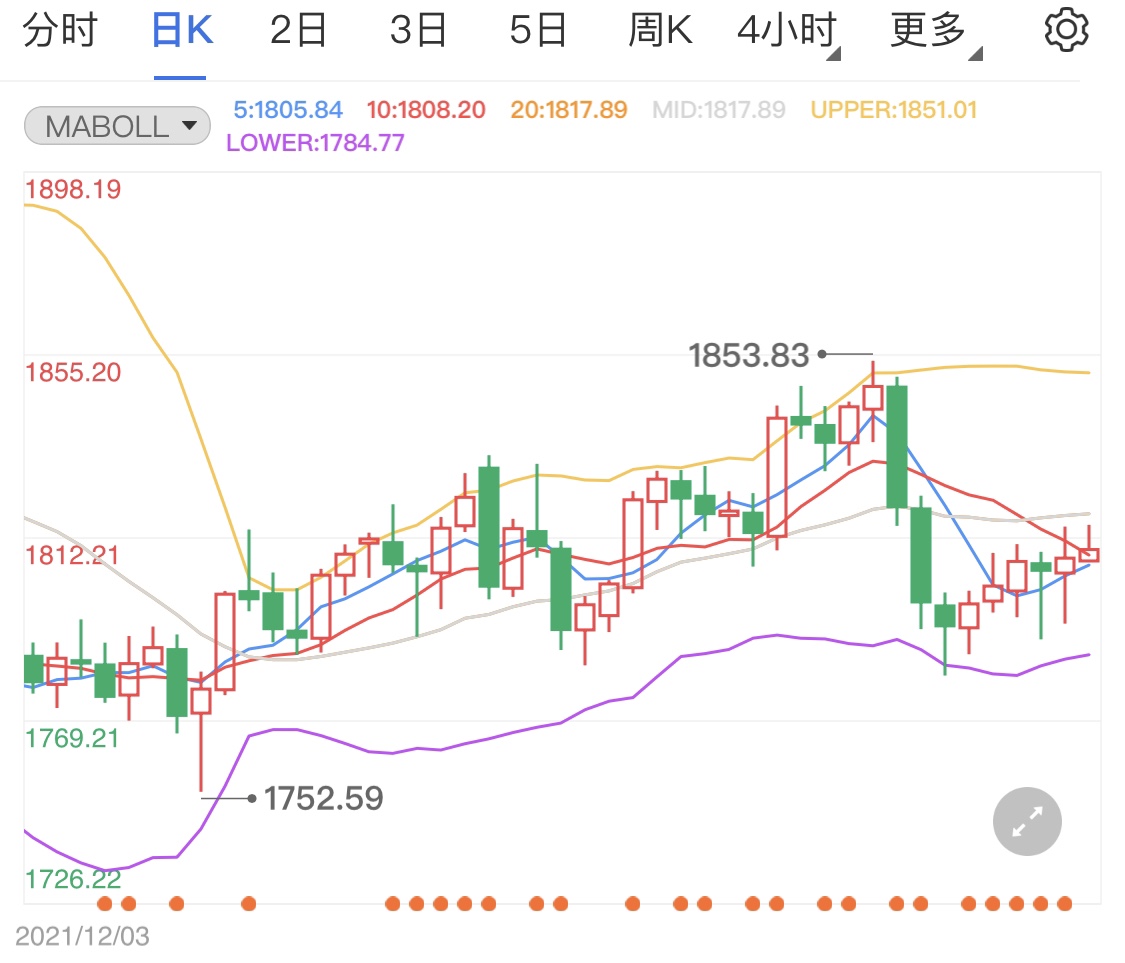Open chart settings gear icon

(x=1066, y=30)
